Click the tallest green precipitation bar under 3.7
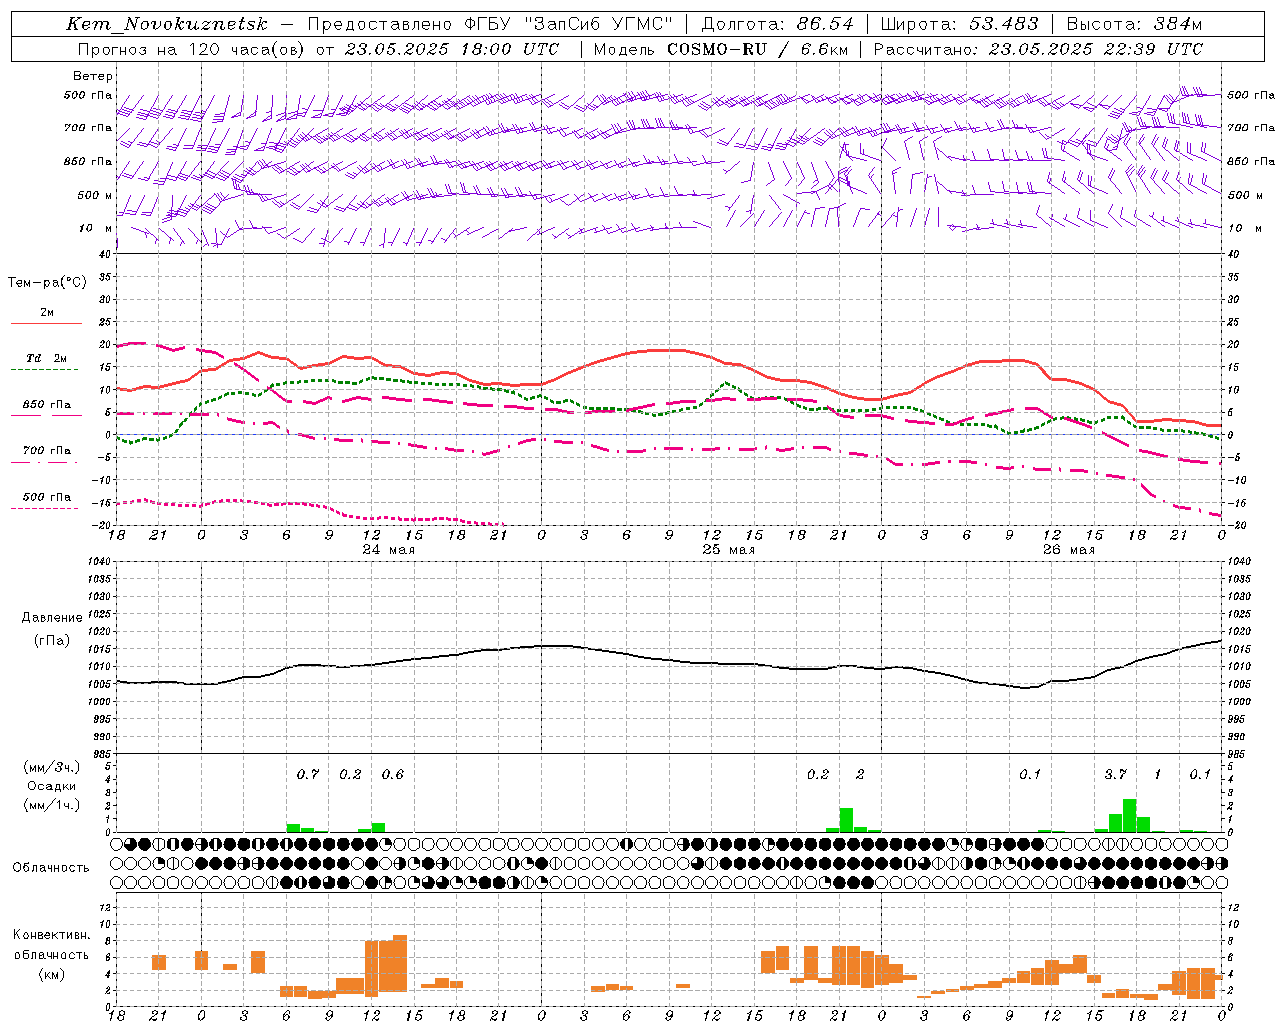This screenshot has height=1024, width=1280. pyautogui.click(x=1129, y=816)
